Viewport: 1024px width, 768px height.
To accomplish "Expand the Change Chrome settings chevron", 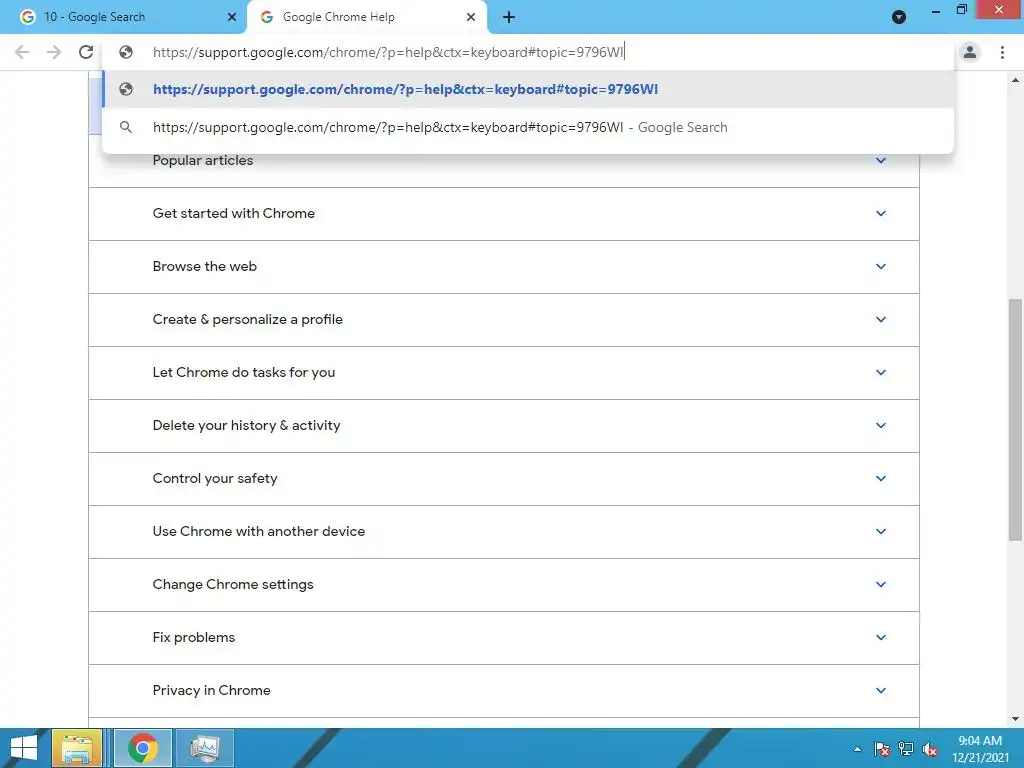I will coord(880,584).
